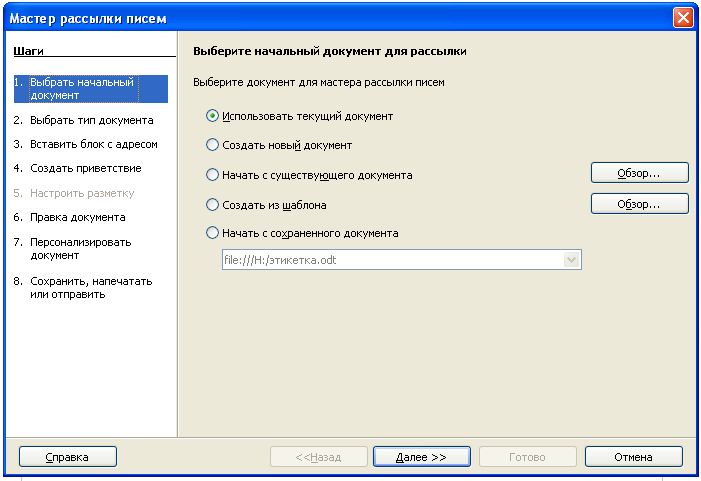Open step 4 Создать приветствие
Screen dimensions: 701x481
[77, 169]
